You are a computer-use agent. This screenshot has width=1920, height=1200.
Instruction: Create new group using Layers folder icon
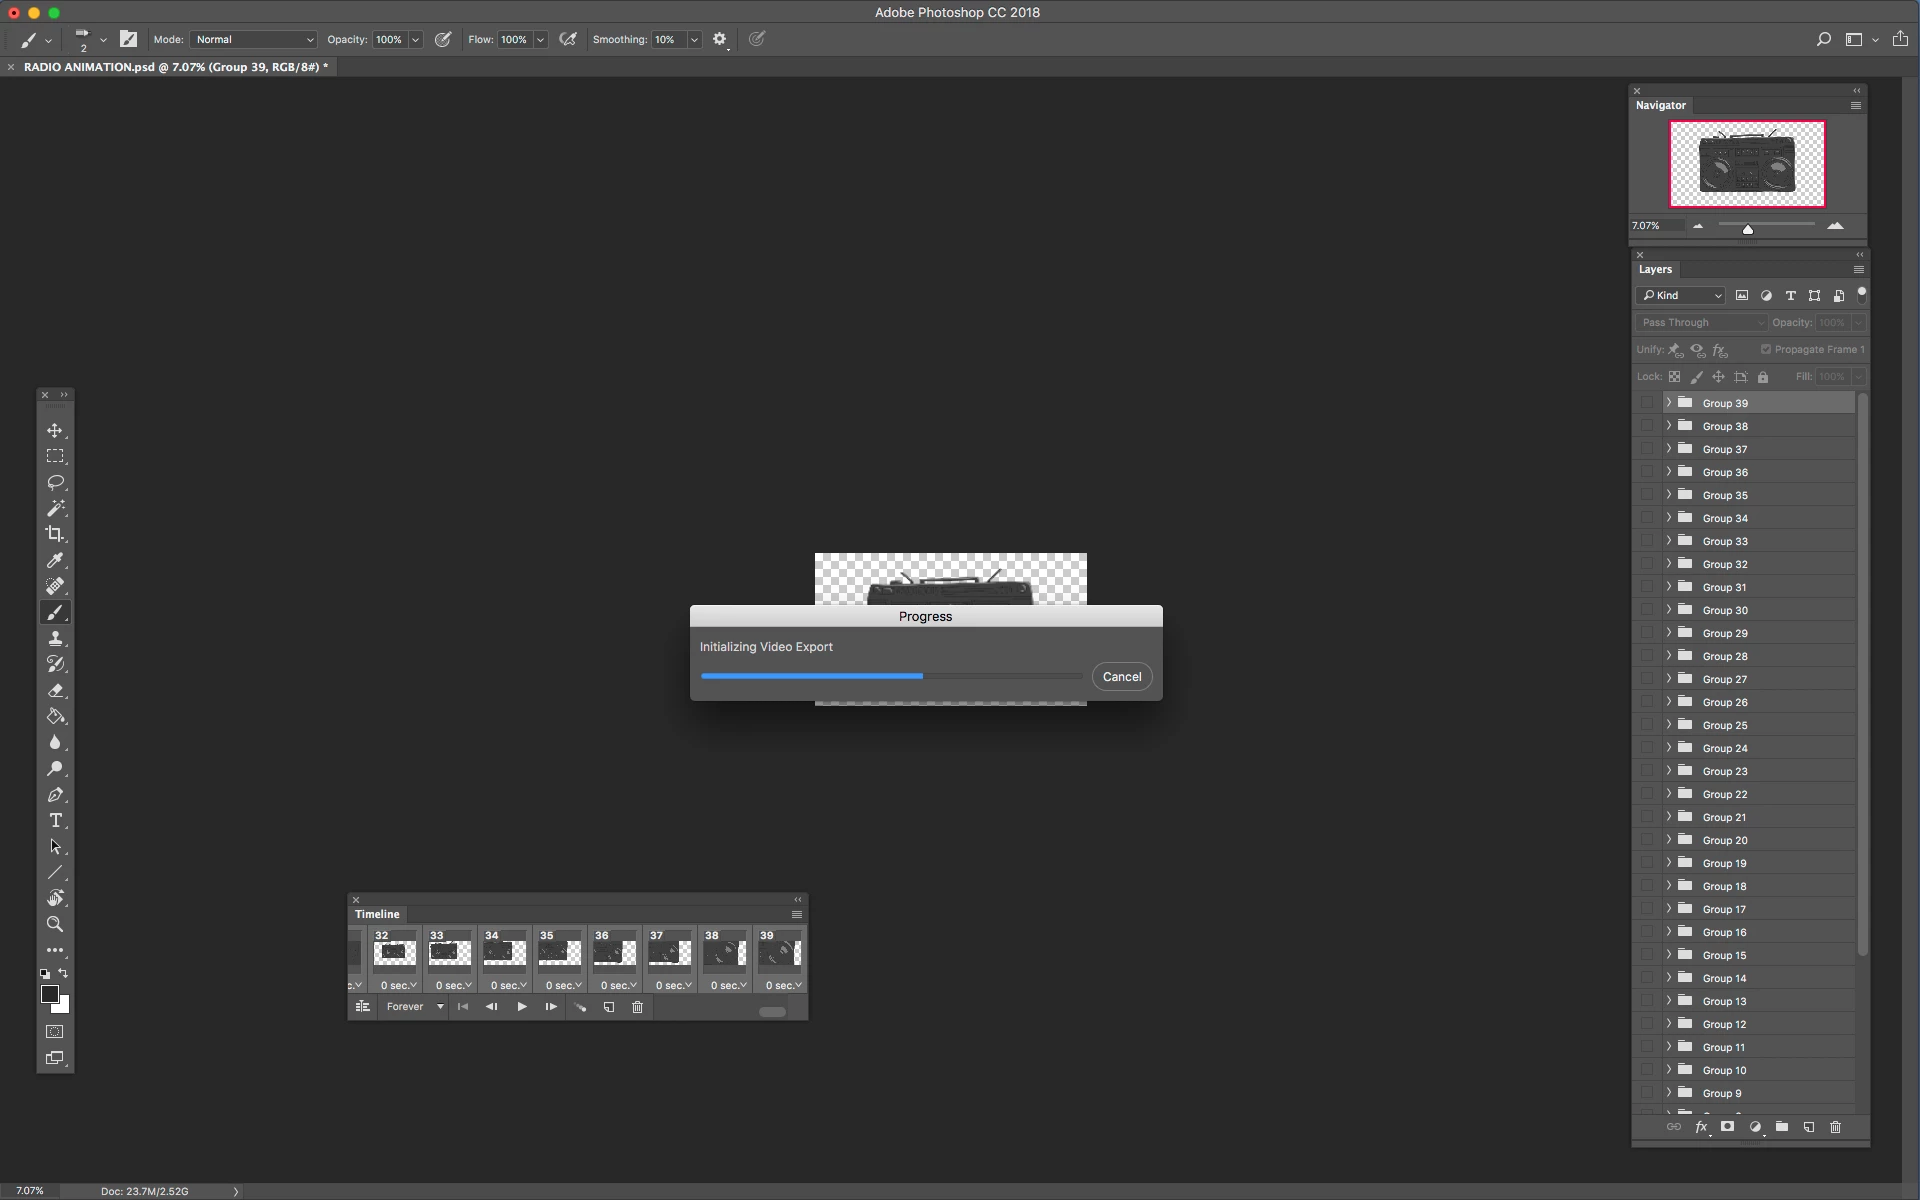click(1781, 1127)
